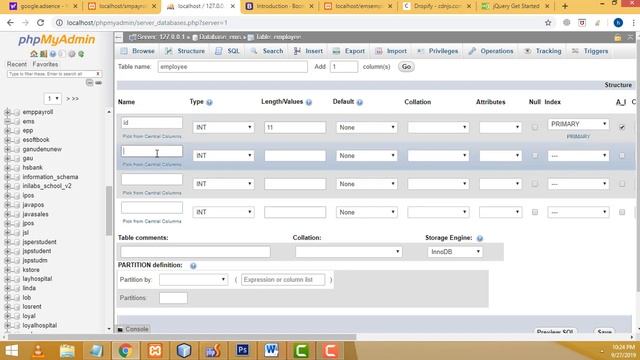Open Attributes dropdown in fourth column row

click(x=500, y=212)
